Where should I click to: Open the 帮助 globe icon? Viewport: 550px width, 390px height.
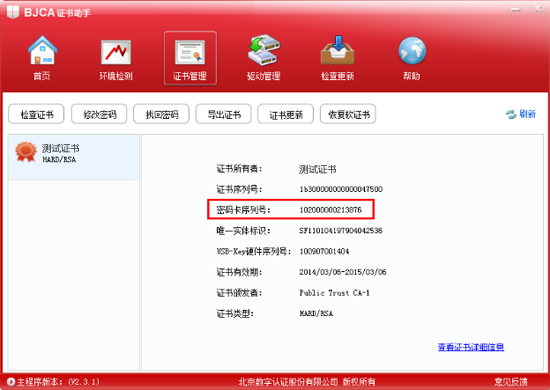pos(412,51)
